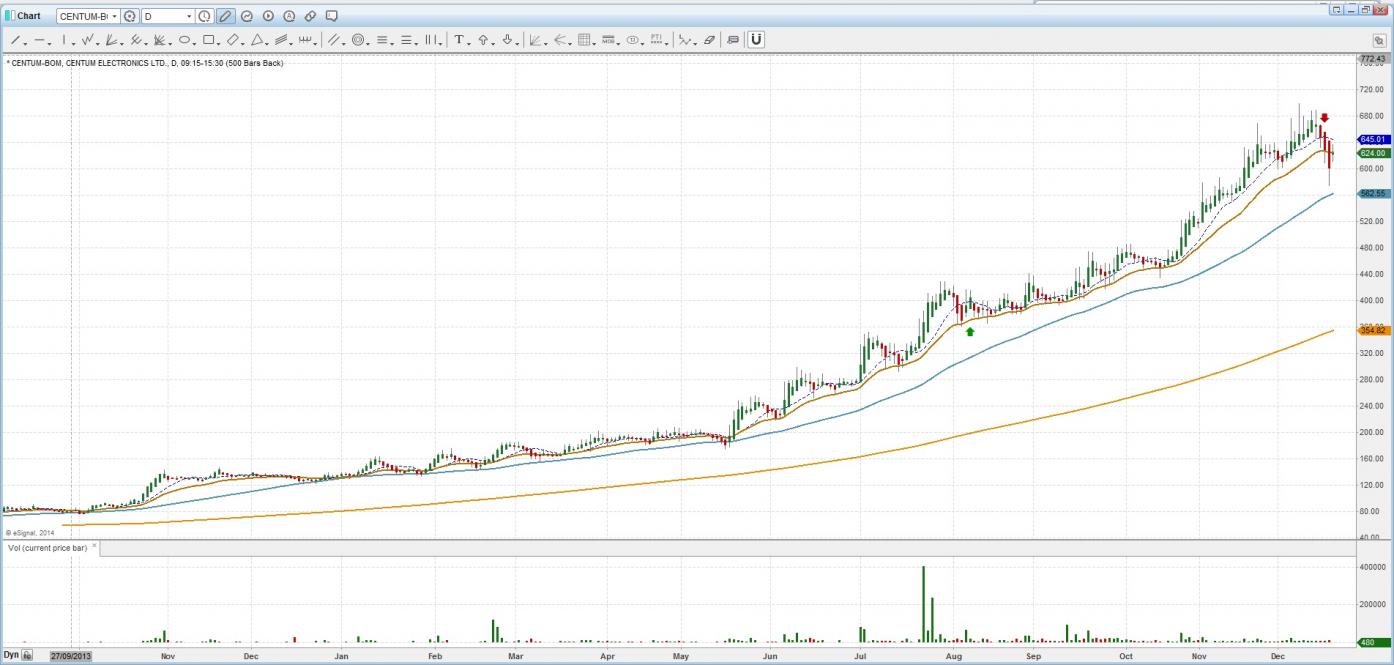Expand the Text tool dropdown arrow
Image resolution: width=1394 pixels, height=665 pixels.
point(470,42)
